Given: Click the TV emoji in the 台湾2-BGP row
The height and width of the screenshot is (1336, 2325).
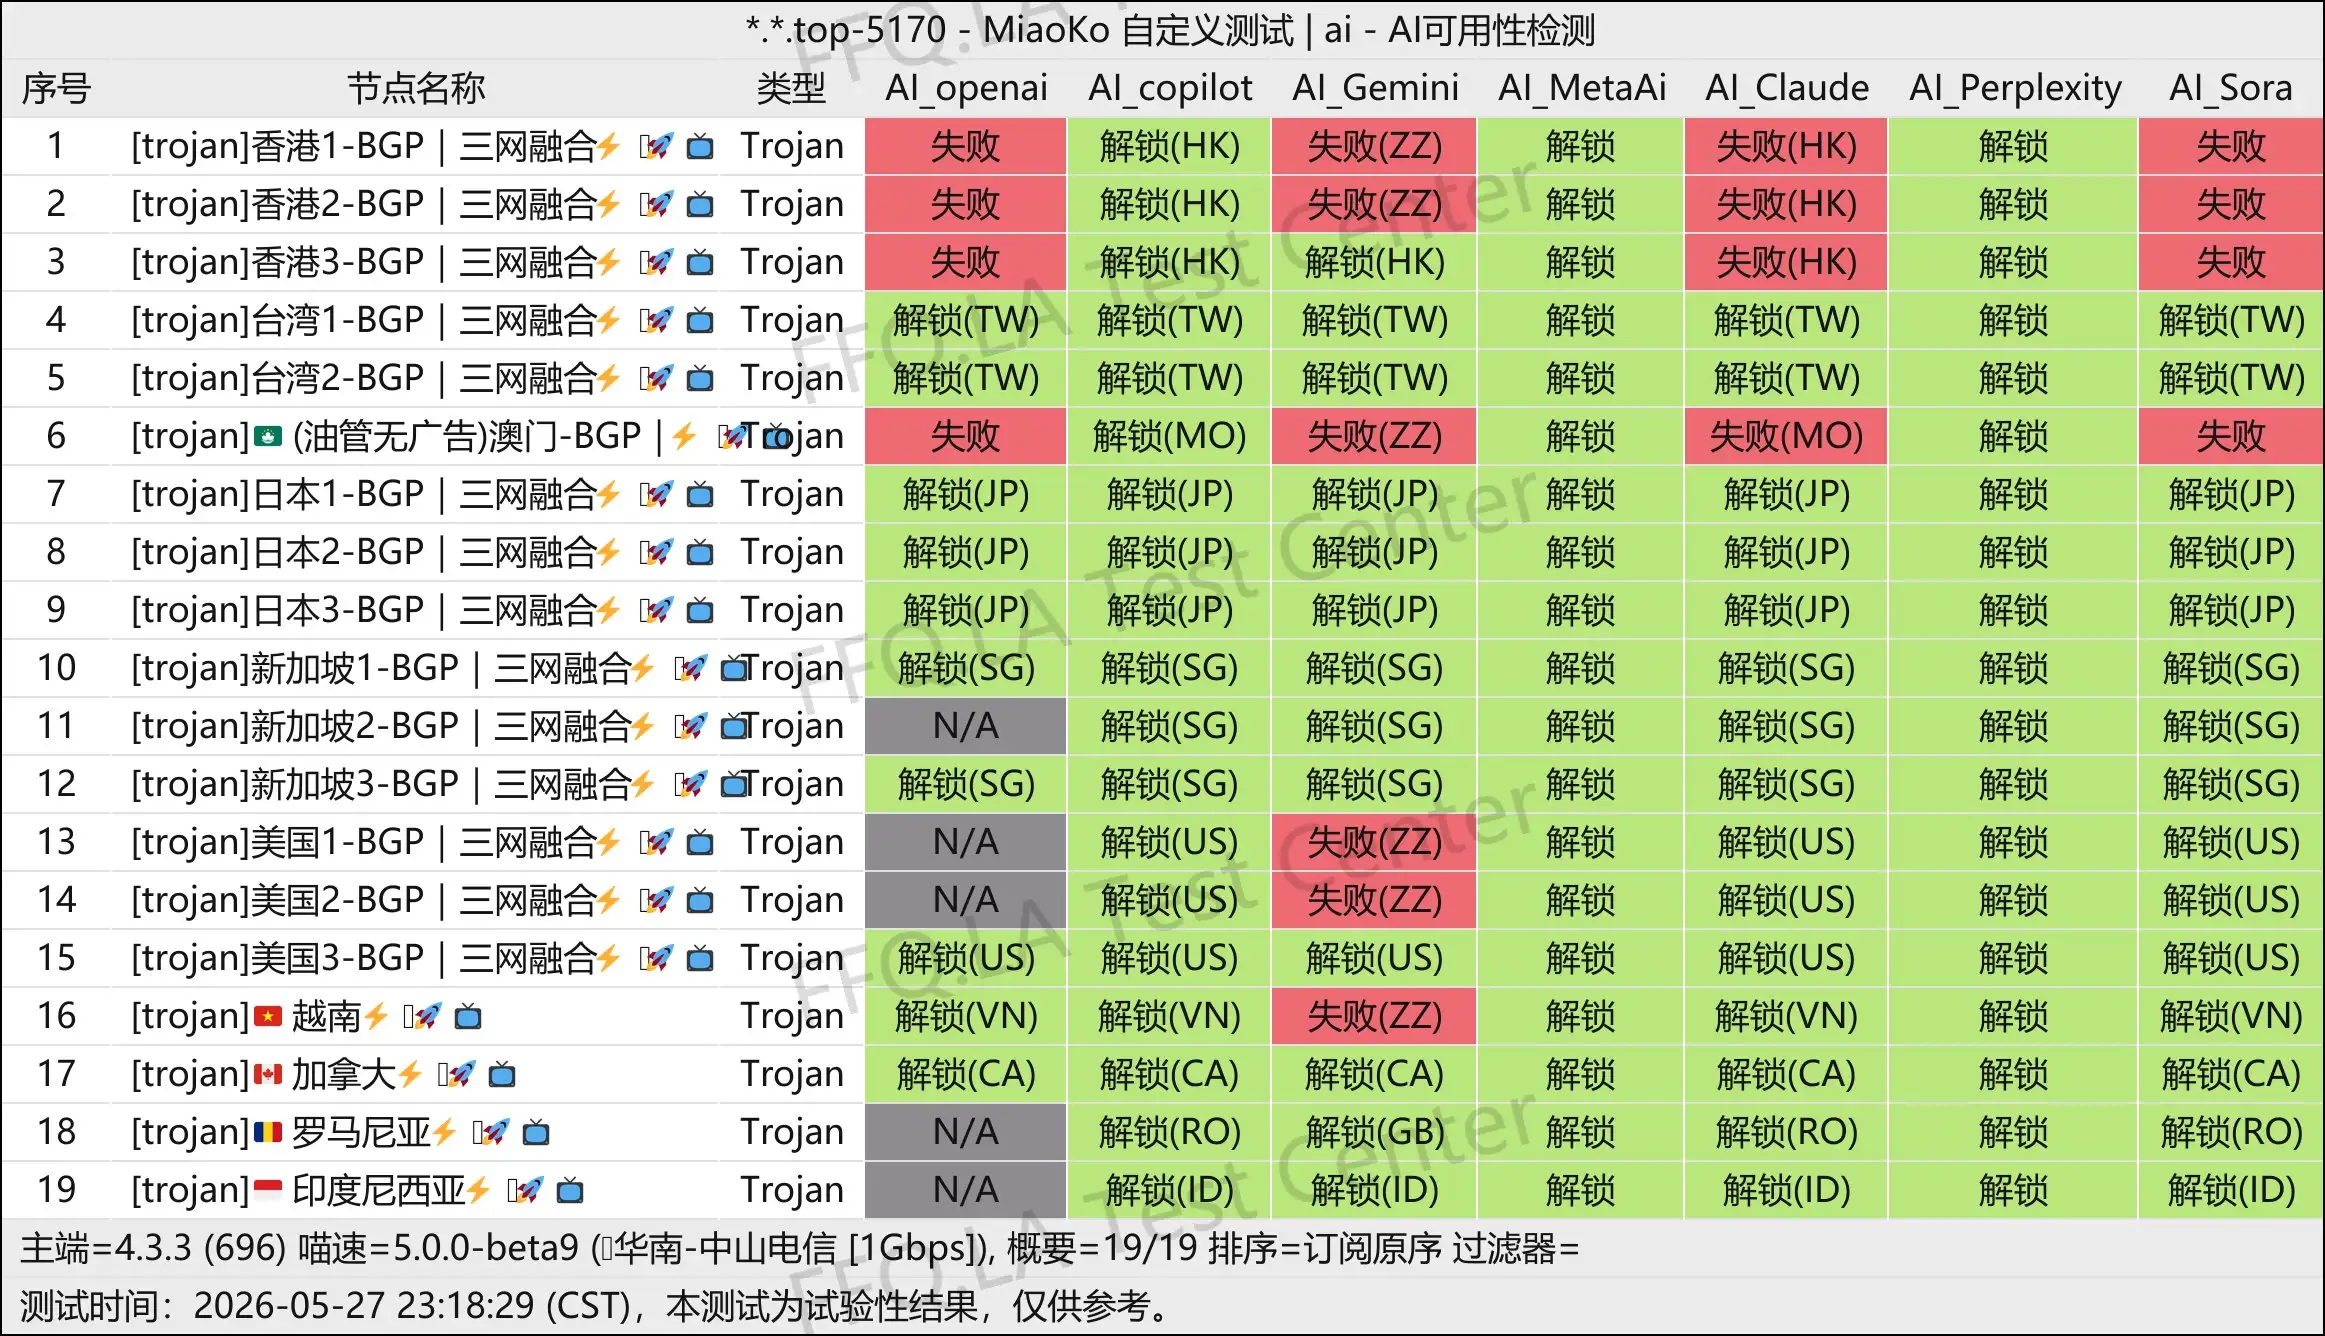Looking at the screenshot, I should 700,379.
